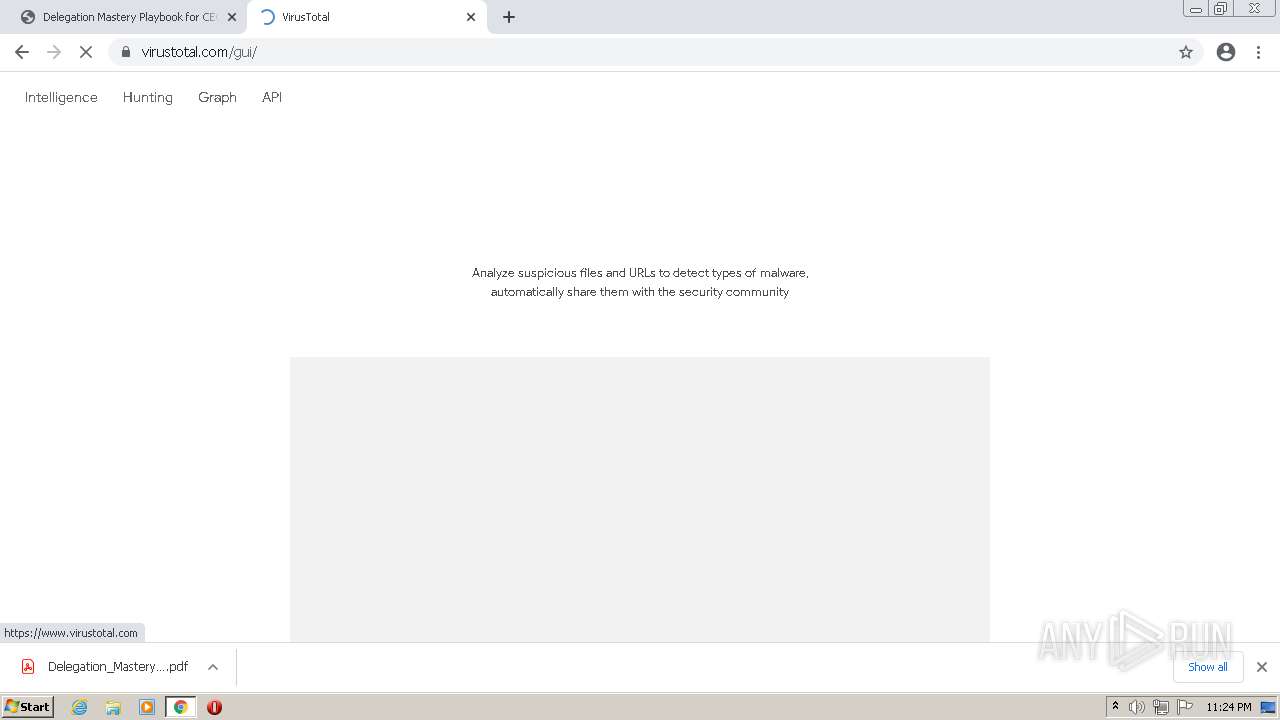Stop loading the VirusTotal page

86,52
